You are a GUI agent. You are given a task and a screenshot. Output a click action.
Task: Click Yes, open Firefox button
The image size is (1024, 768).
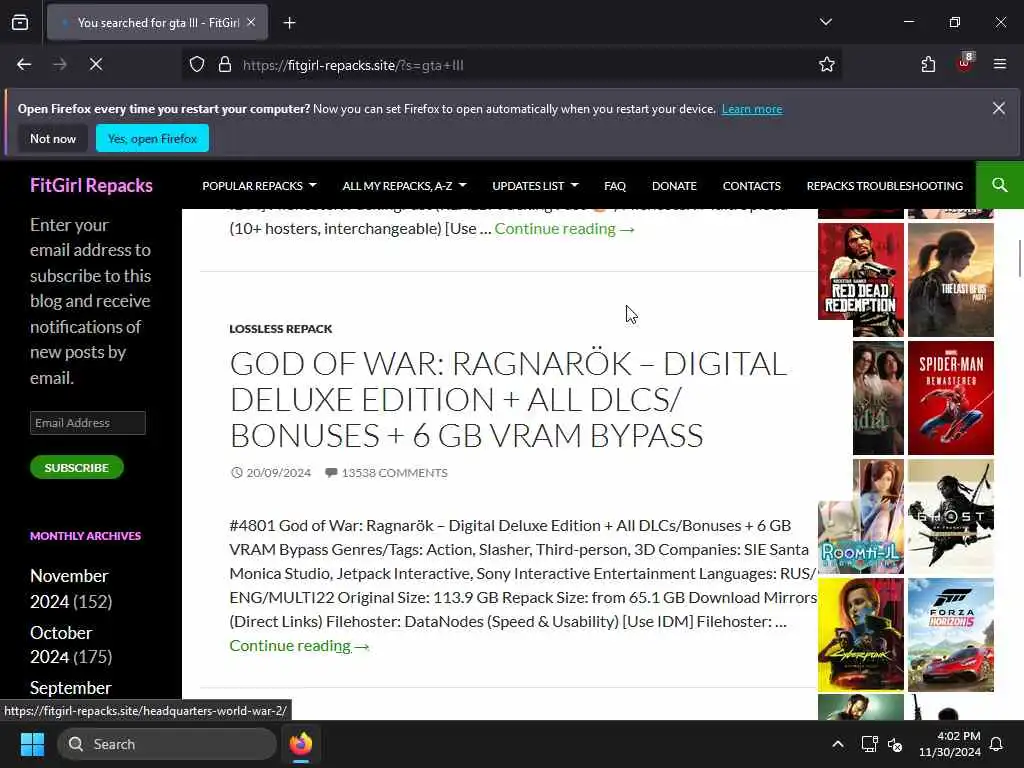152,138
